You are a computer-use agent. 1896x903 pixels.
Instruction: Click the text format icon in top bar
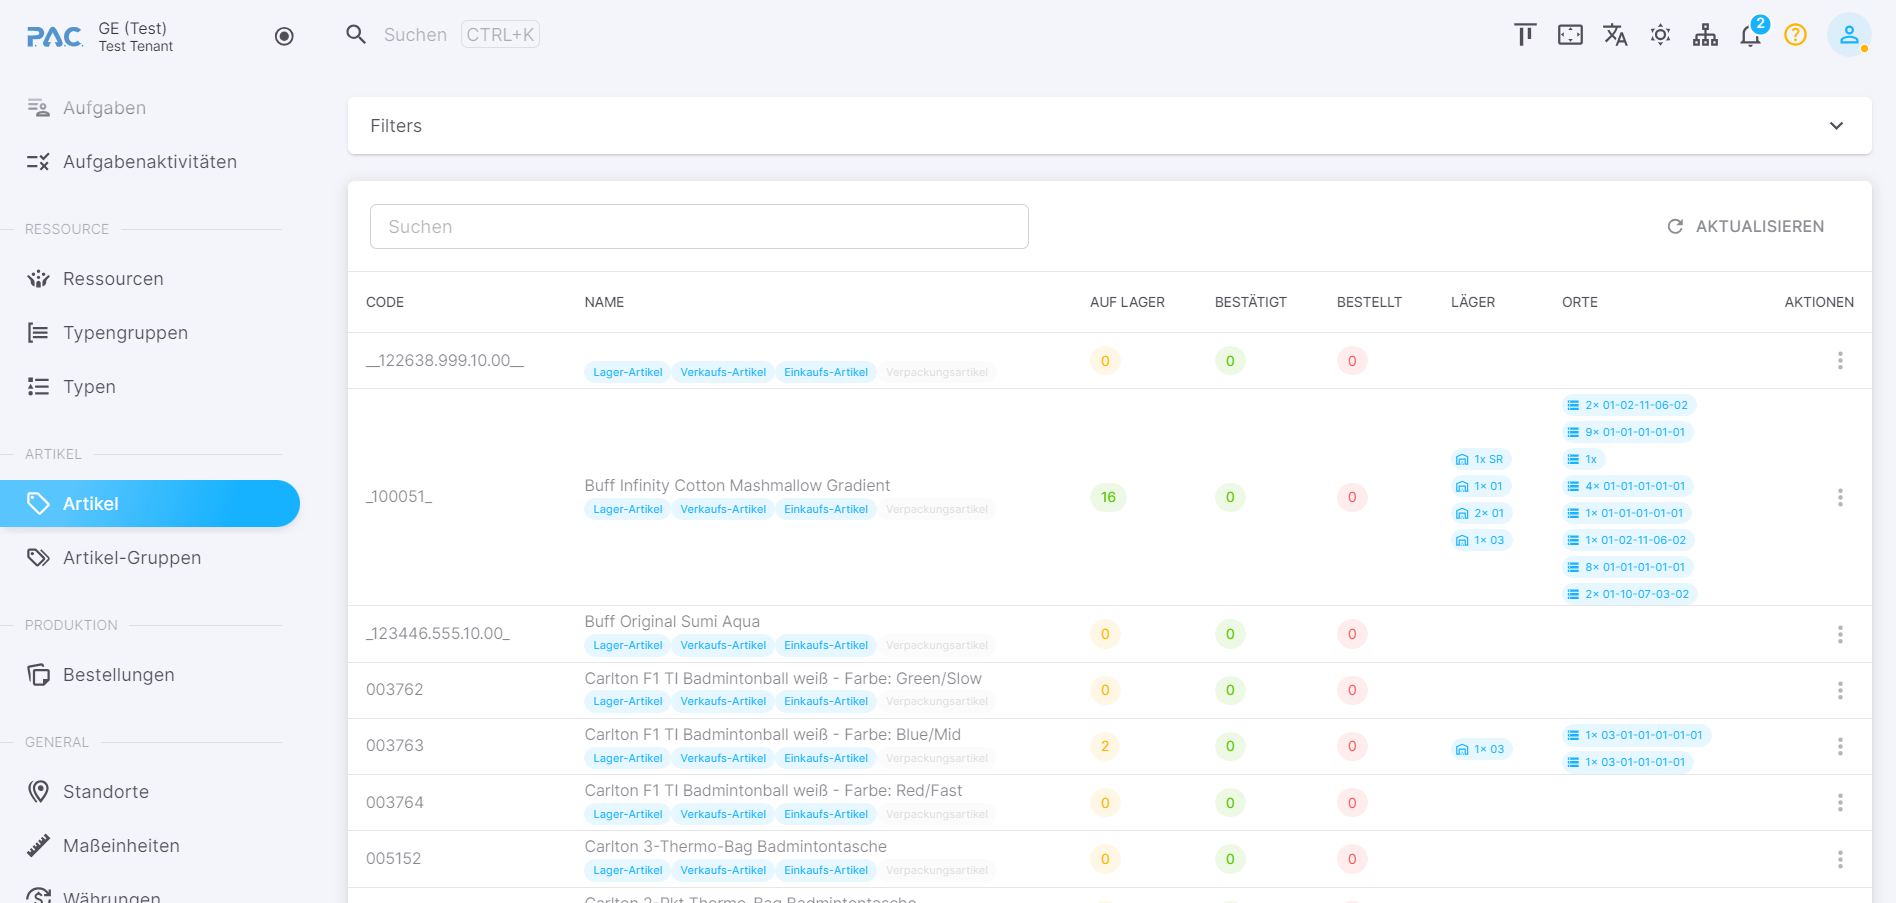click(x=1525, y=35)
